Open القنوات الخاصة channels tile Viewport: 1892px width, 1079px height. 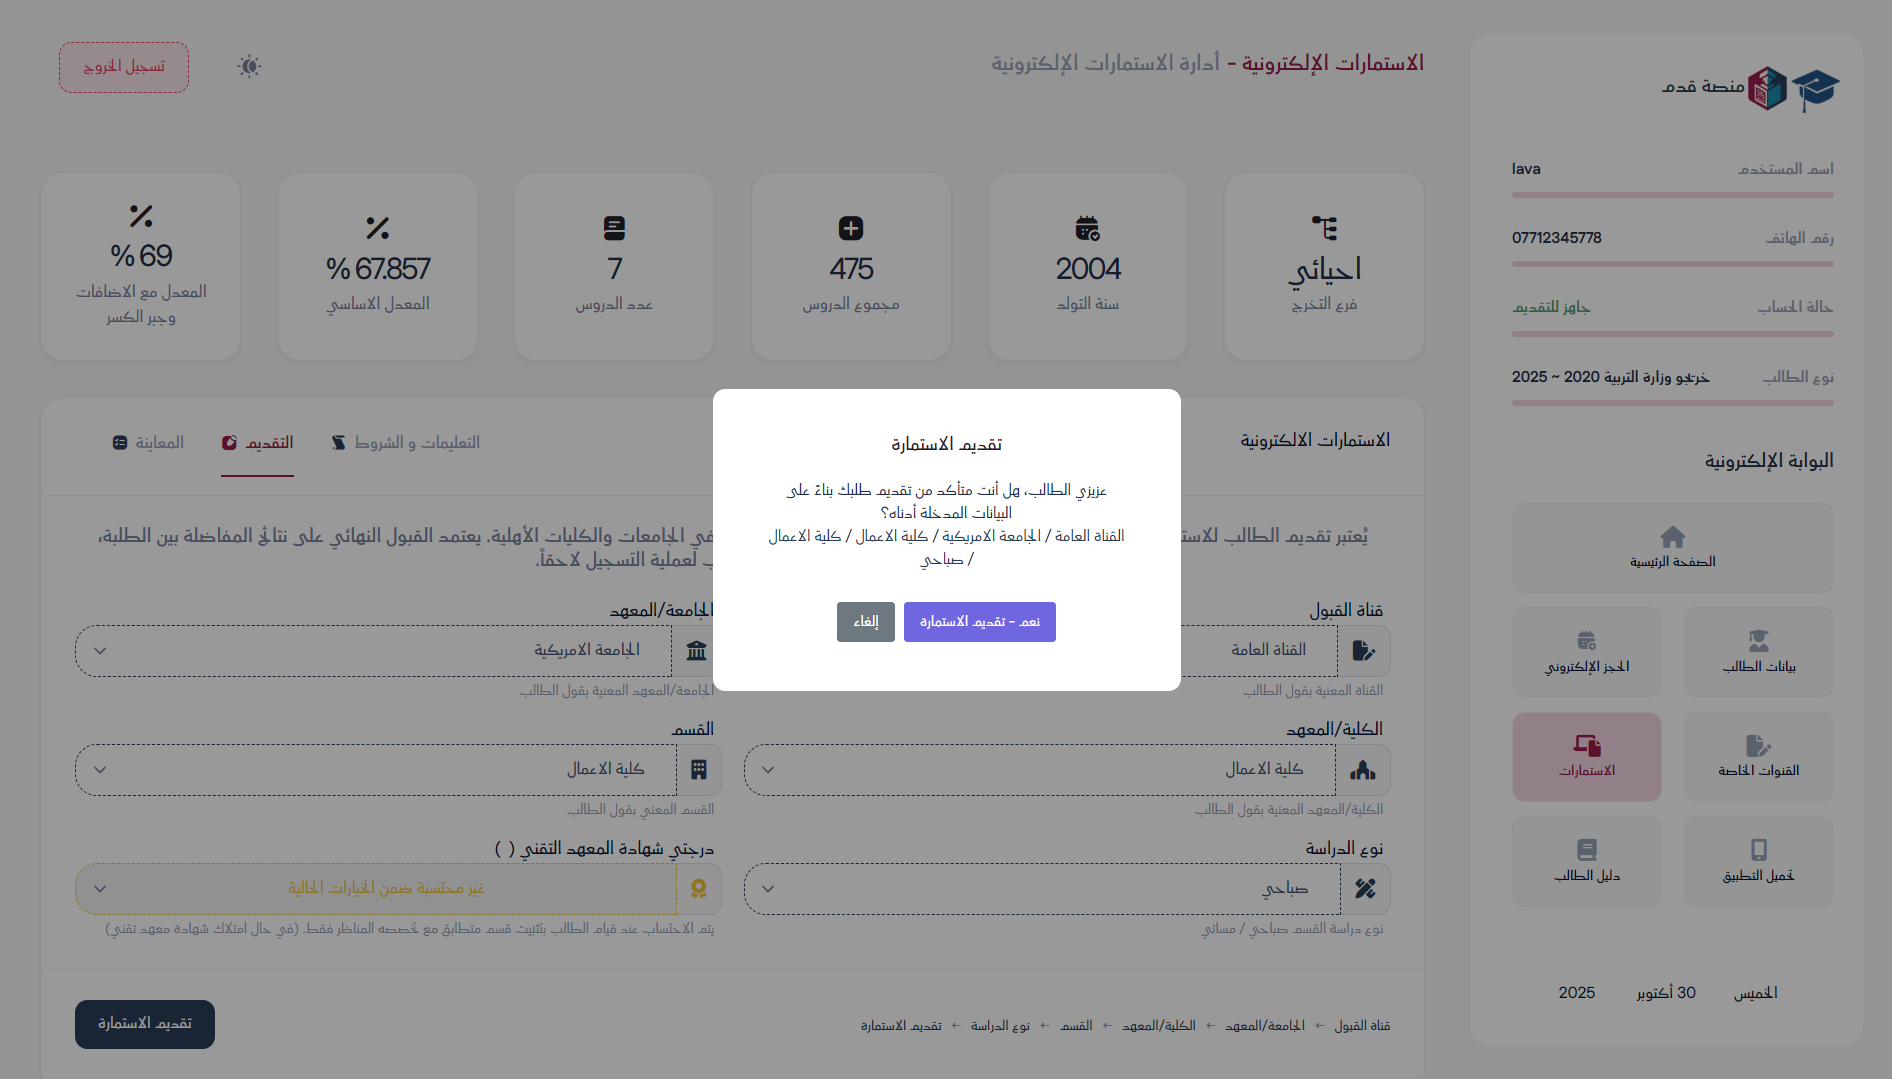point(1758,756)
